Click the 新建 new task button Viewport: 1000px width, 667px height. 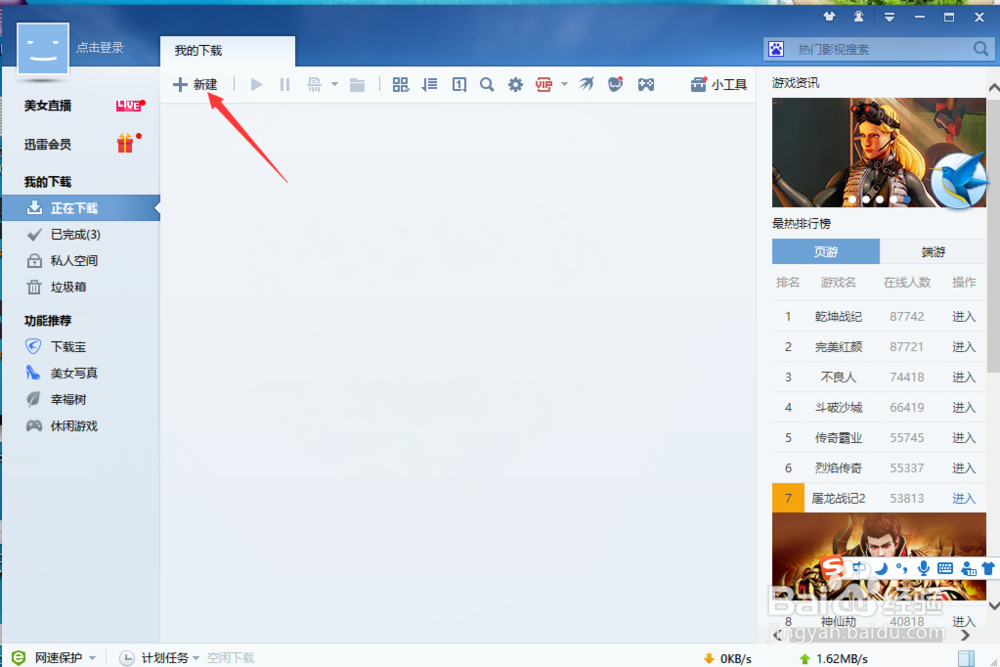[195, 84]
